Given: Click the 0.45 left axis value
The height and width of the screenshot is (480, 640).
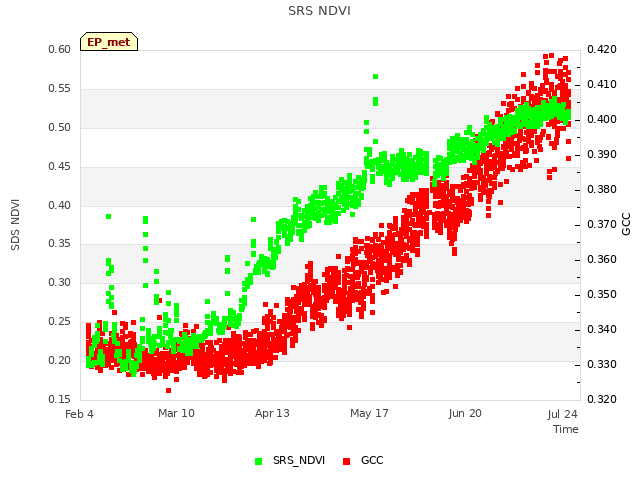Looking at the screenshot, I should tap(60, 167).
